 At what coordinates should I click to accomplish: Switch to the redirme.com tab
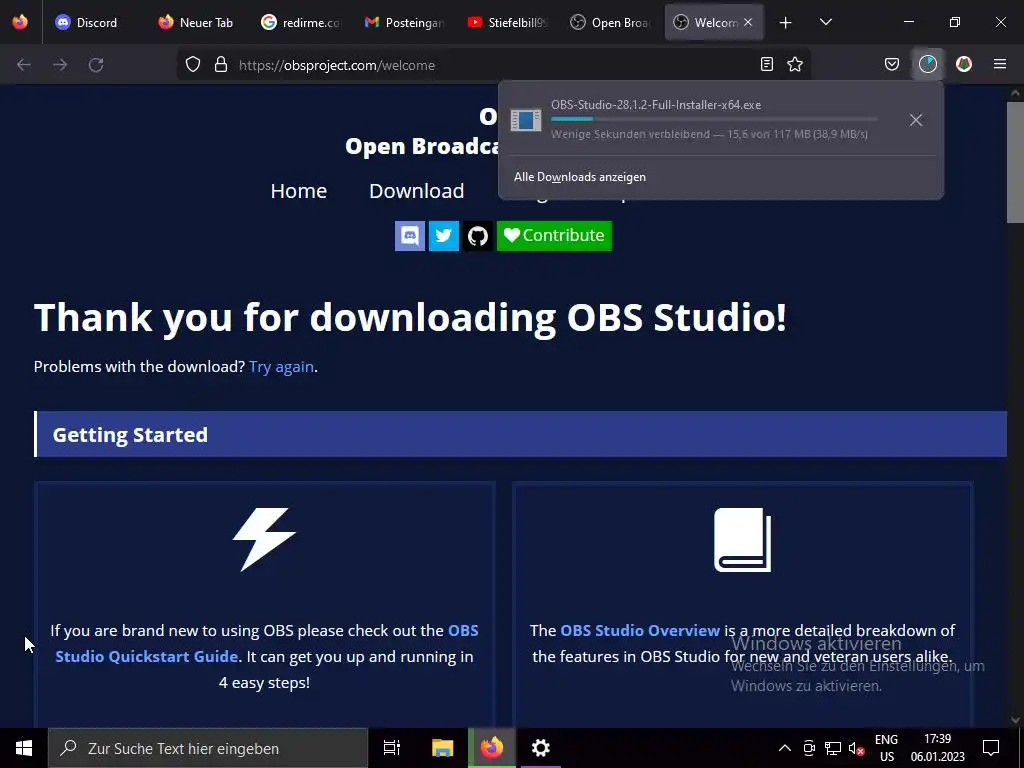click(x=300, y=22)
